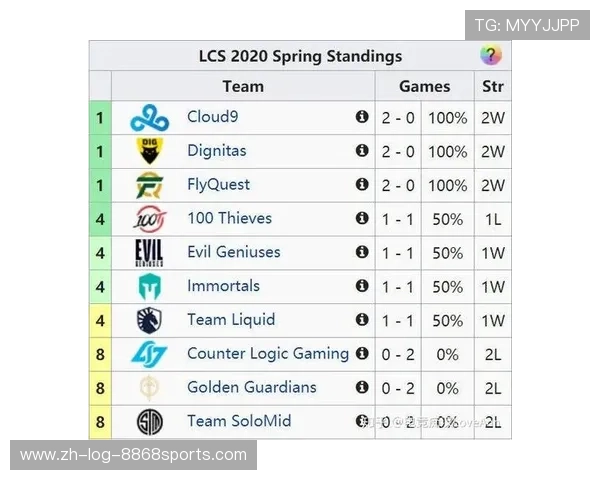Click the Evil Geniuses team logo
600x480 pixels.
149,253
